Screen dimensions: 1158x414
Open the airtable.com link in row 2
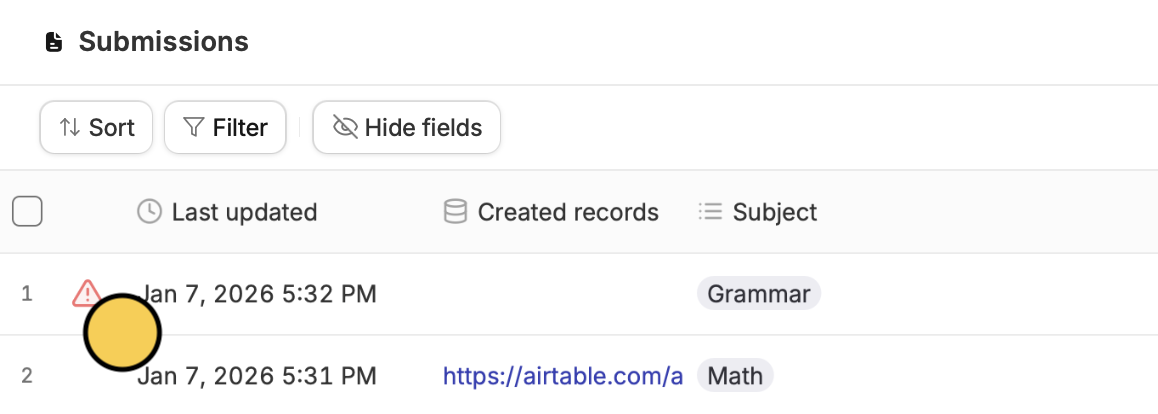(x=563, y=376)
